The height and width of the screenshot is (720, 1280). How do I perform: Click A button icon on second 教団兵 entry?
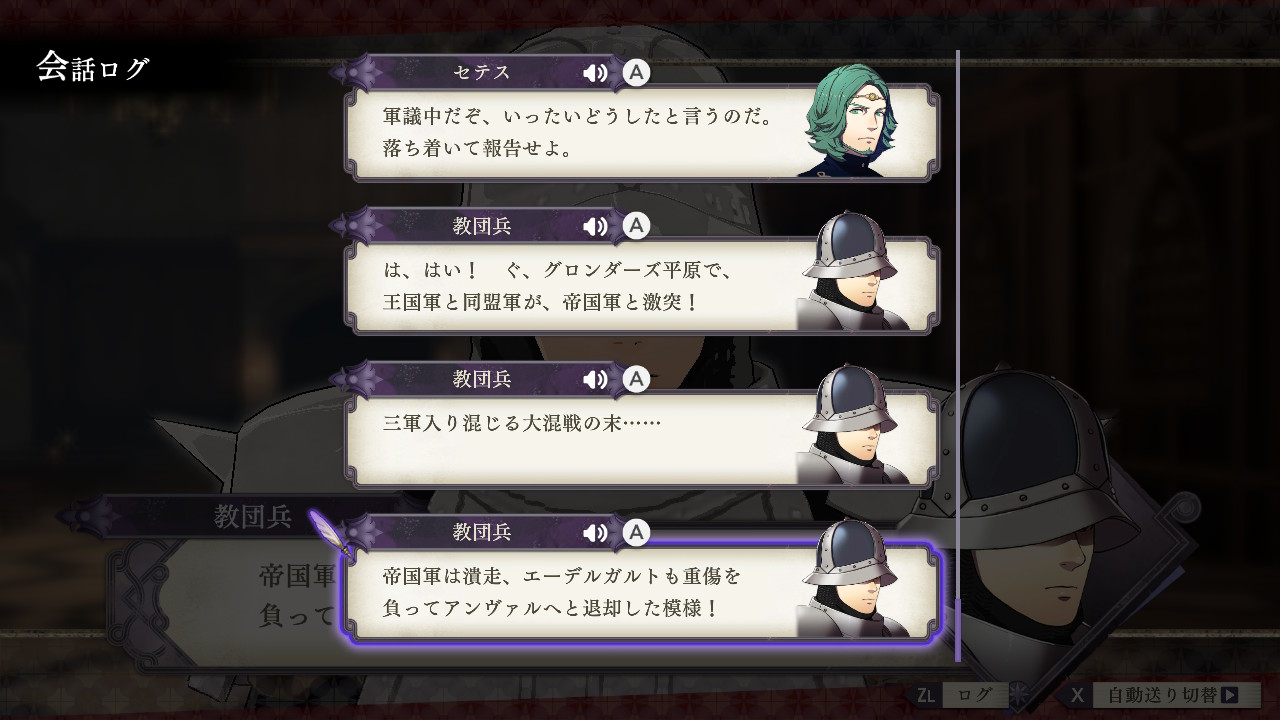636,379
